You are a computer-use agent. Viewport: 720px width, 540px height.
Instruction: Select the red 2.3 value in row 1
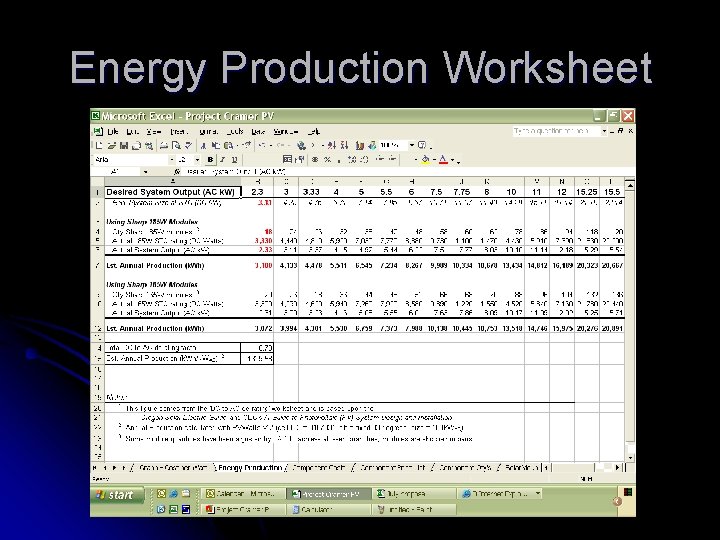tap(257, 192)
